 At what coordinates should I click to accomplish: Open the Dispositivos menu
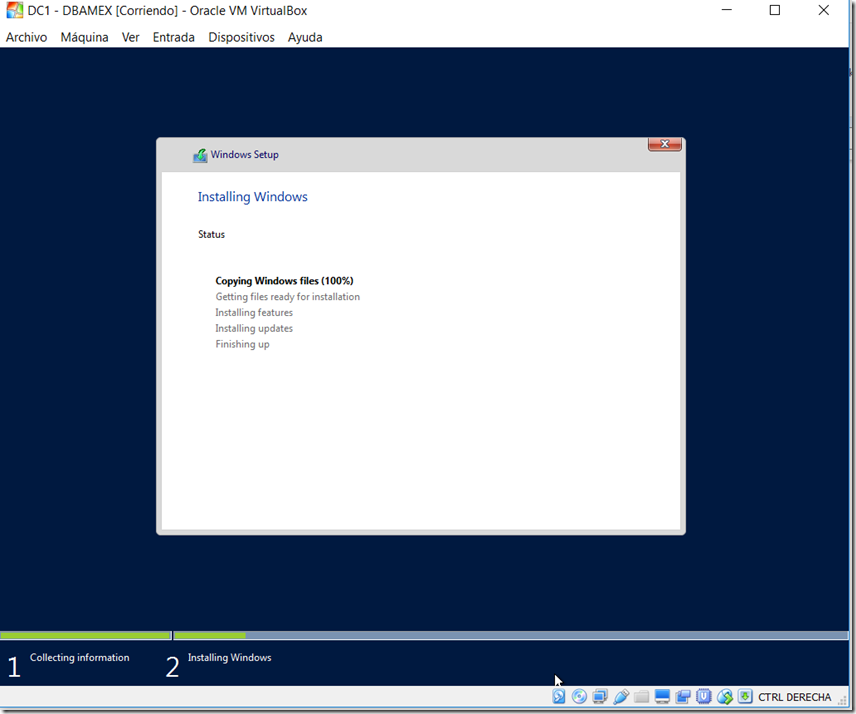point(241,37)
